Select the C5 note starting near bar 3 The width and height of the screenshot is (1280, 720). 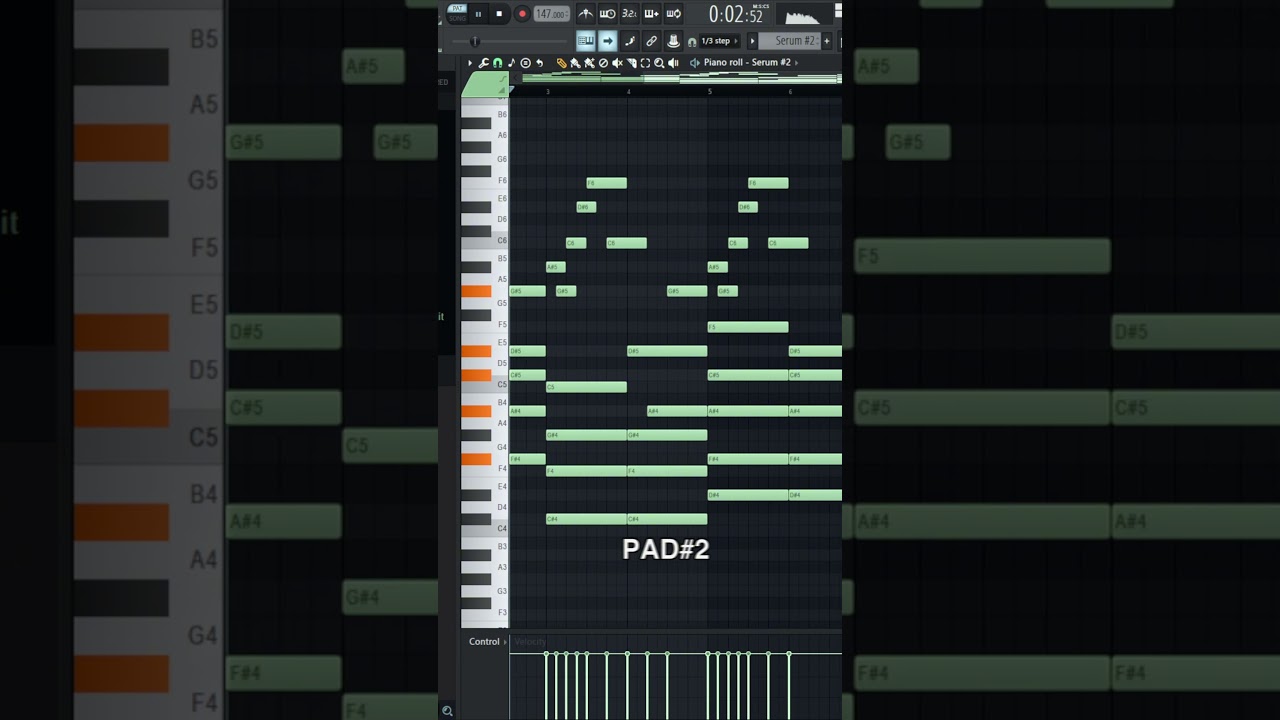coord(586,387)
